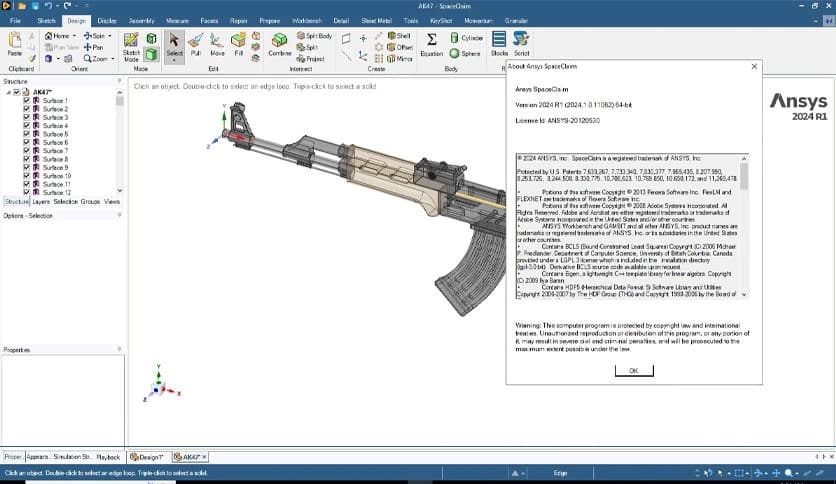Viewport: 836px width, 484px height.
Task: Select the Move tool
Action: 217,44
